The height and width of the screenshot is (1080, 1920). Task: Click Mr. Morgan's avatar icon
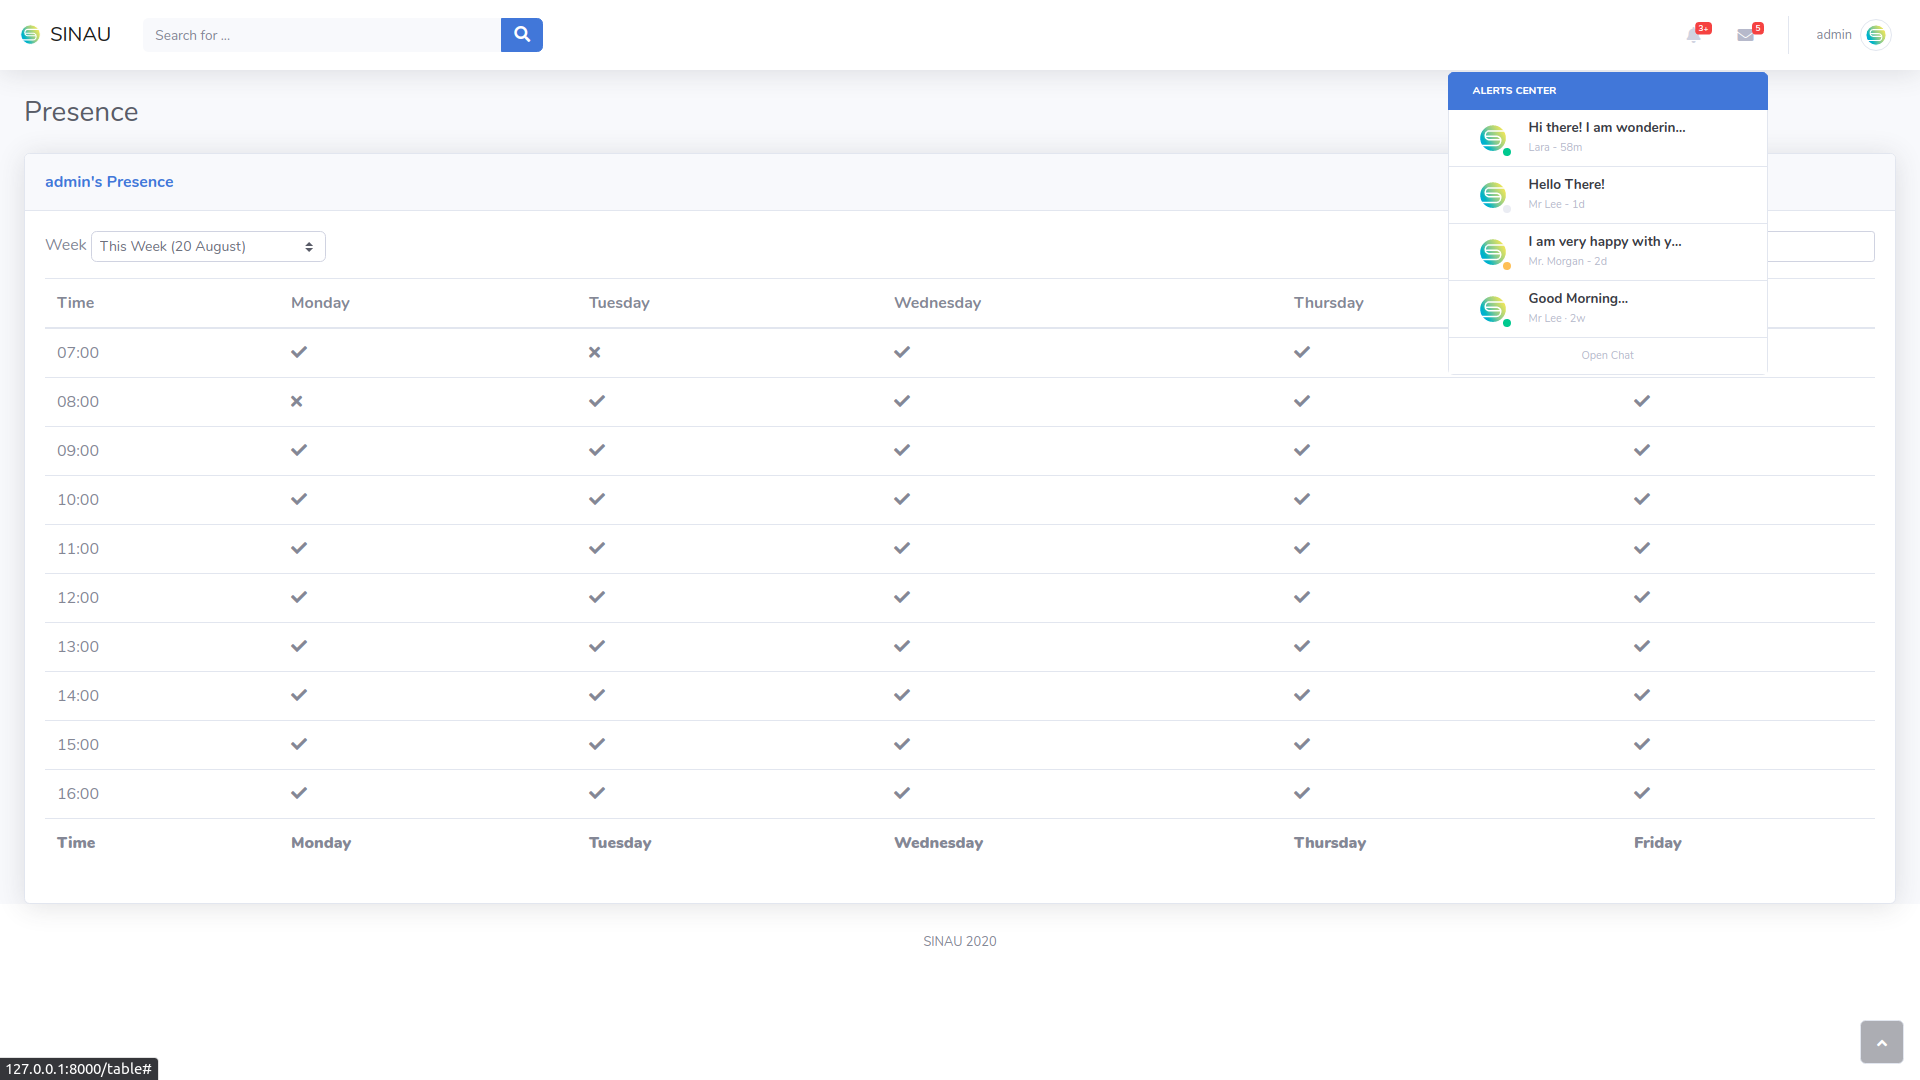coord(1493,252)
